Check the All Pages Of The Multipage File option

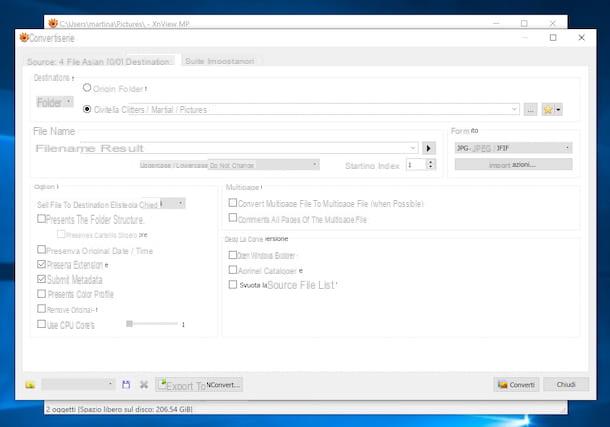click(x=232, y=218)
